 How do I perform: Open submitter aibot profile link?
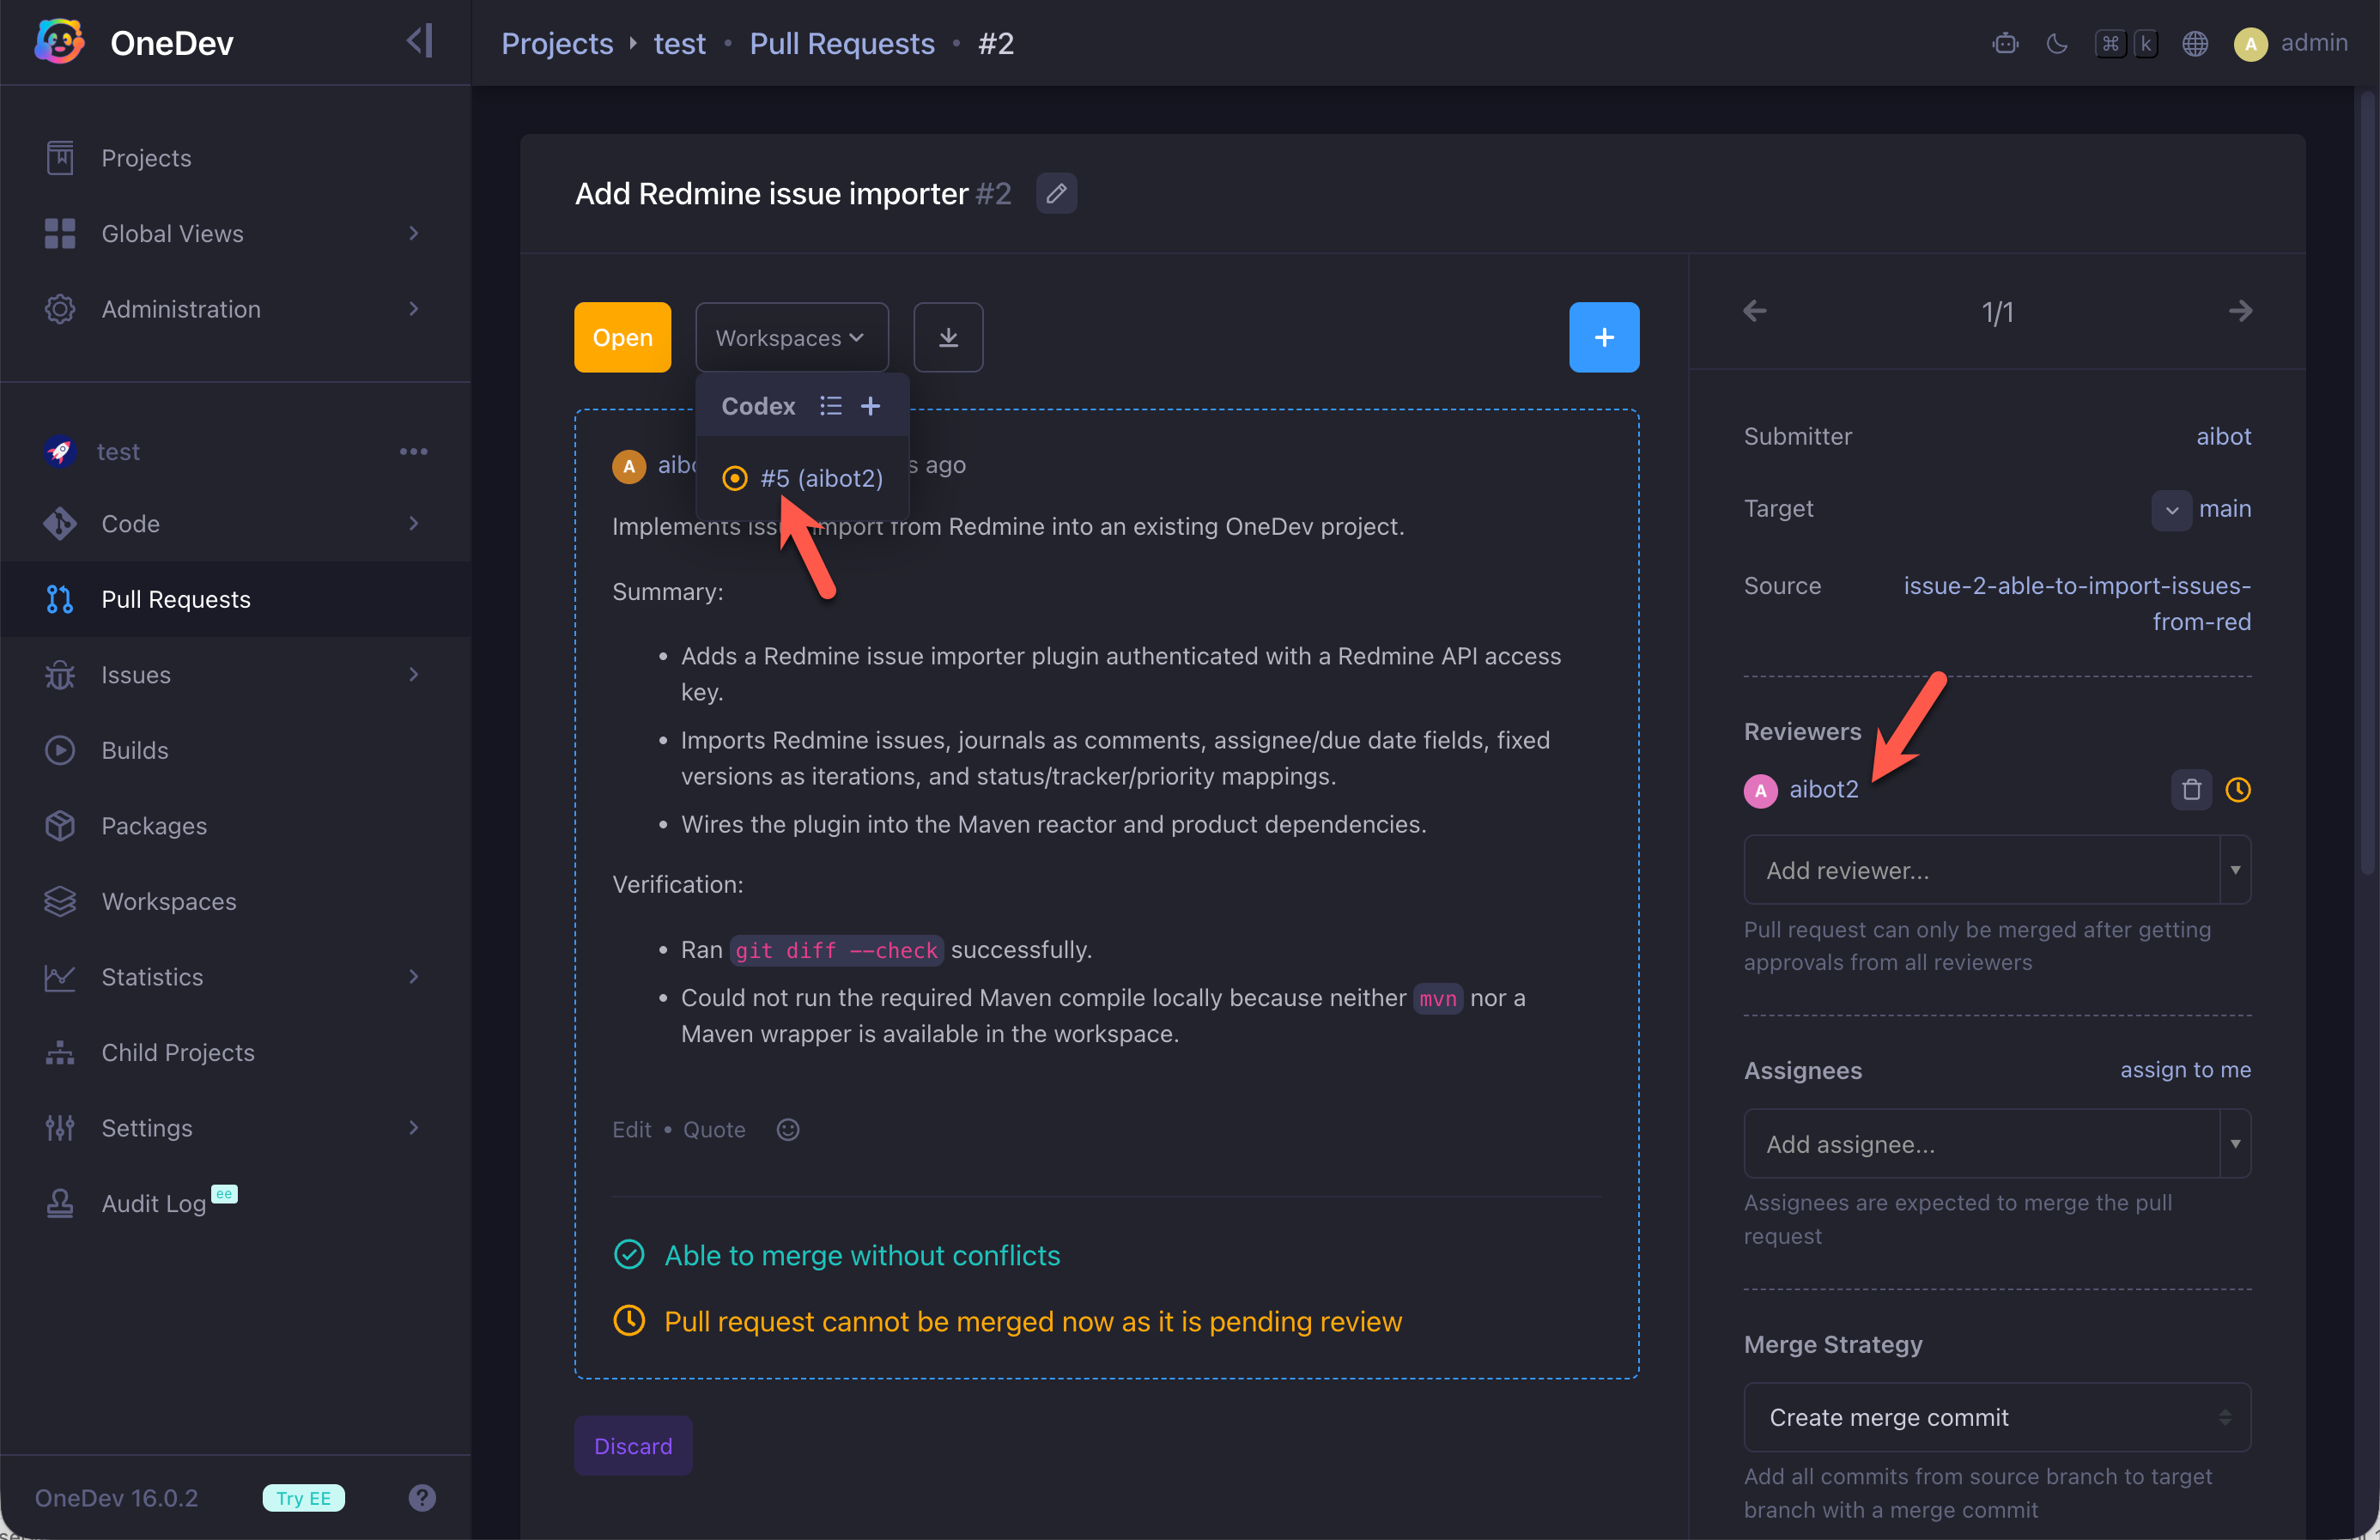pos(2223,436)
